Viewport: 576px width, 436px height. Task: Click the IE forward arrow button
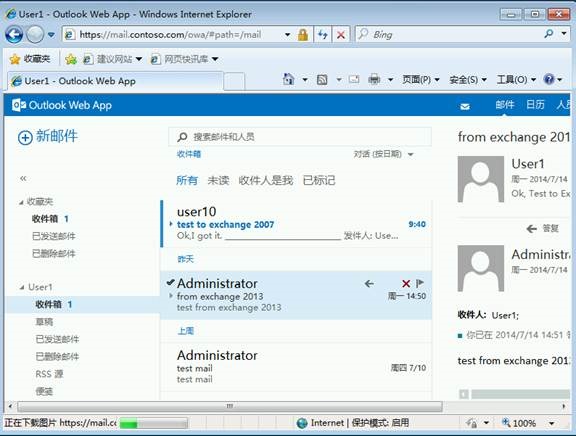click(x=35, y=35)
